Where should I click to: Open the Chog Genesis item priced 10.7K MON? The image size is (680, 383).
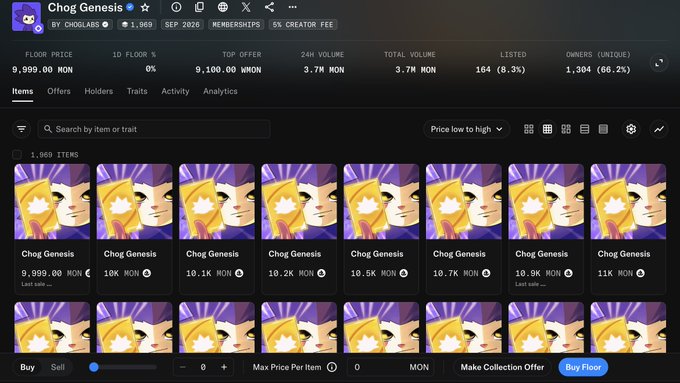pyautogui.click(x=464, y=229)
